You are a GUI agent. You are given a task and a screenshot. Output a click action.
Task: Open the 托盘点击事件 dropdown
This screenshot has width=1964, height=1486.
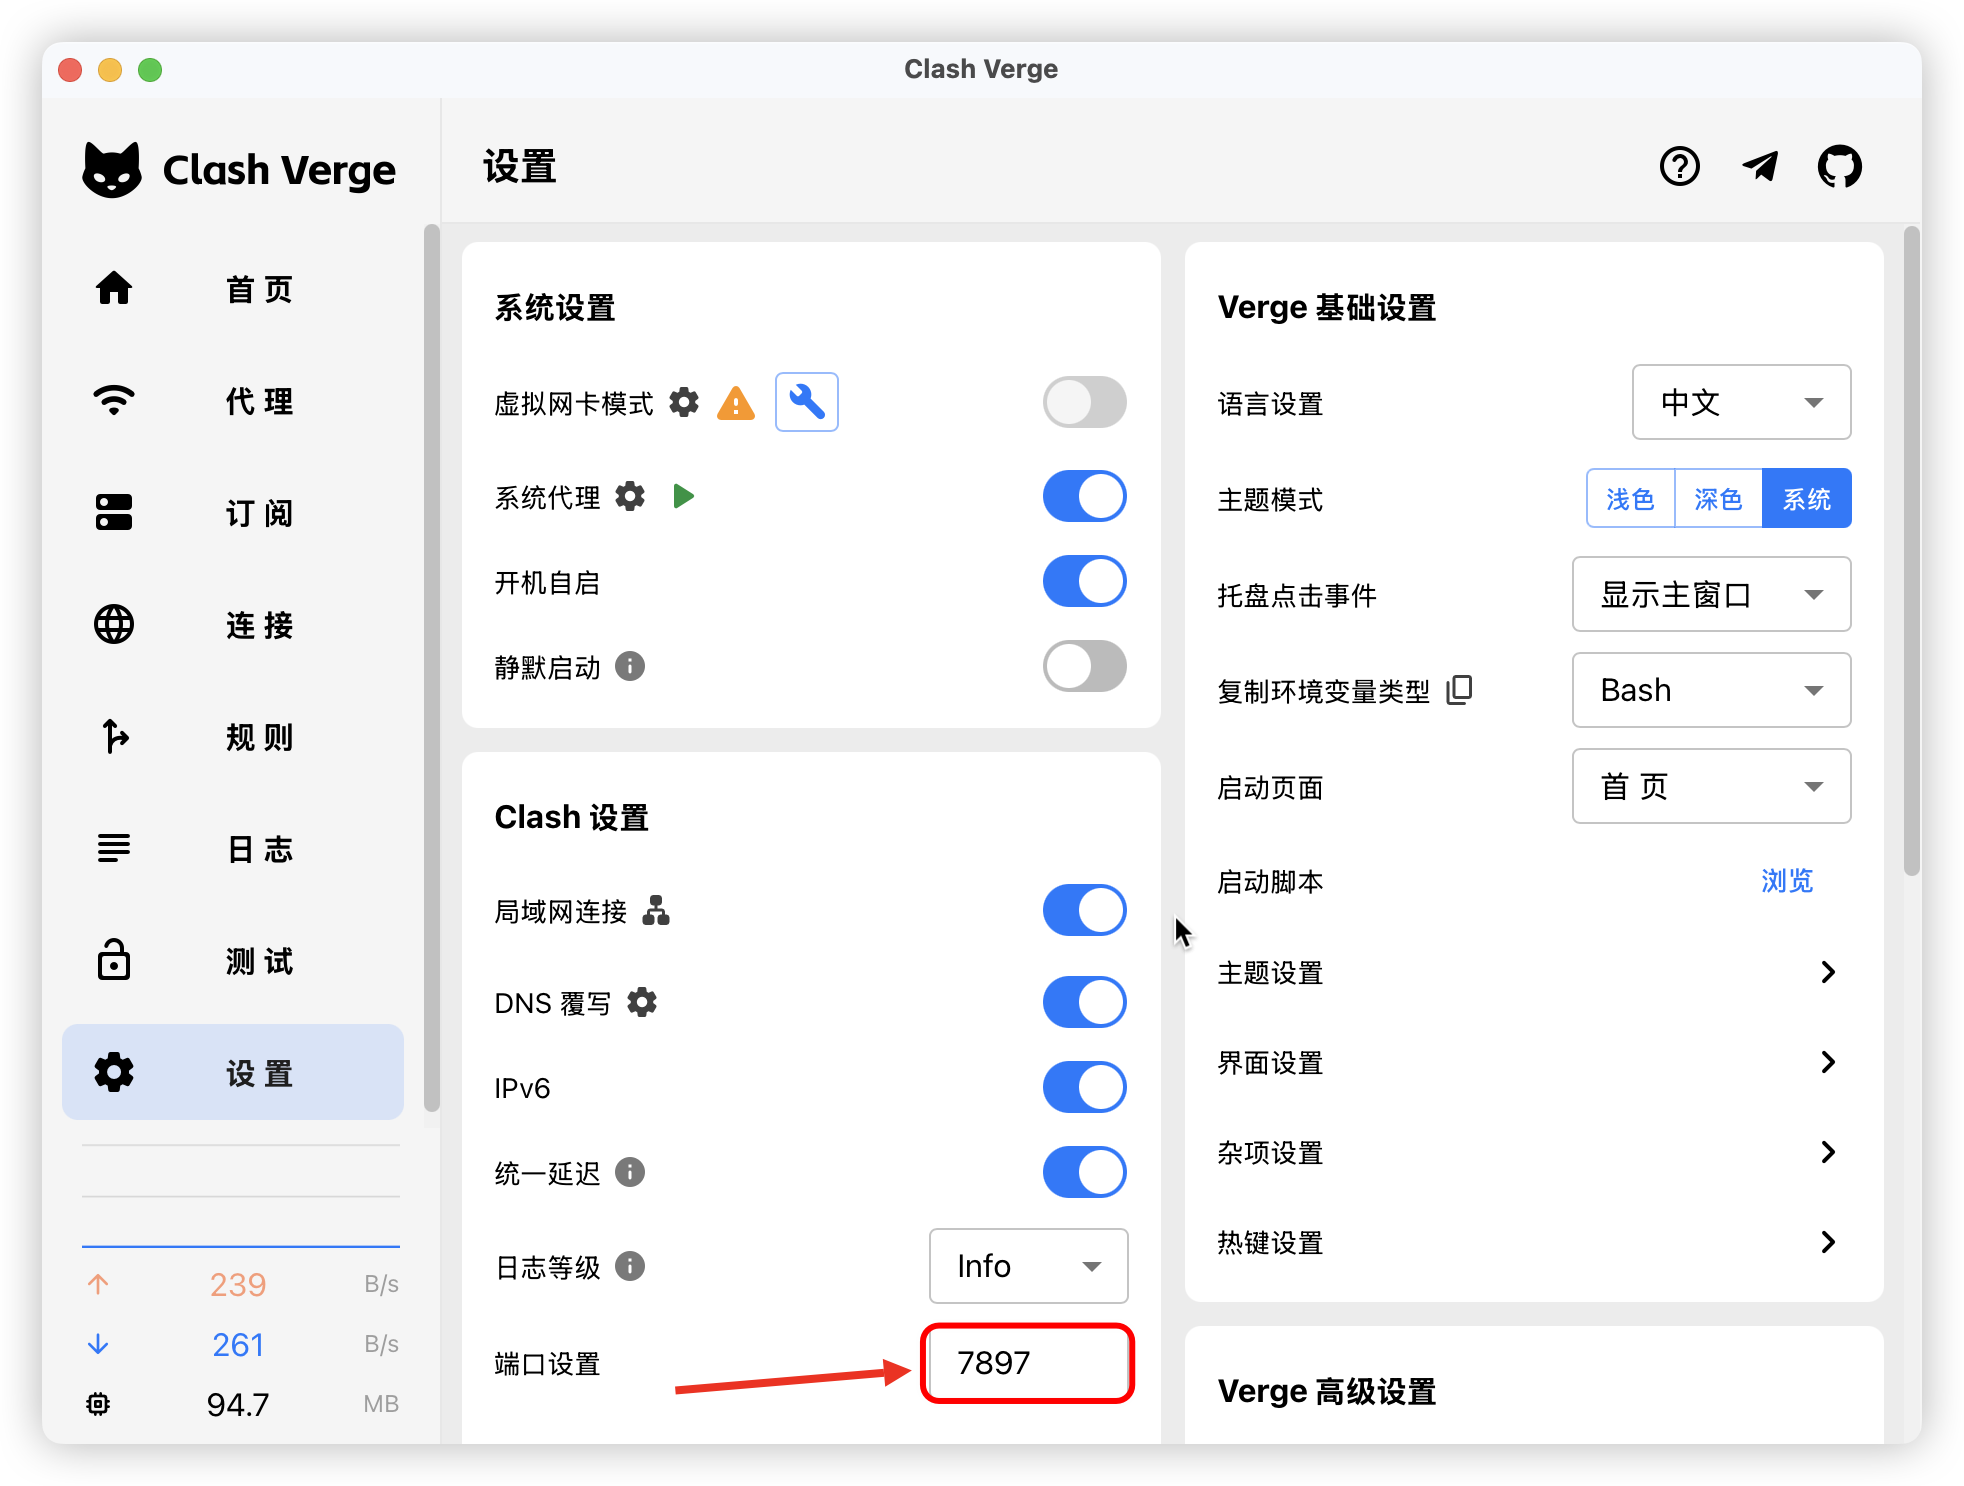click(x=1711, y=595)
